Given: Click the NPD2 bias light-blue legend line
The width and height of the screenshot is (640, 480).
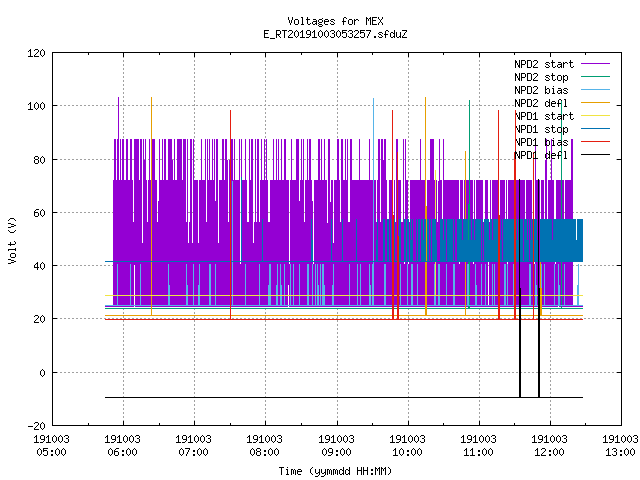Looking at the screenshot, I should (595, 90).
